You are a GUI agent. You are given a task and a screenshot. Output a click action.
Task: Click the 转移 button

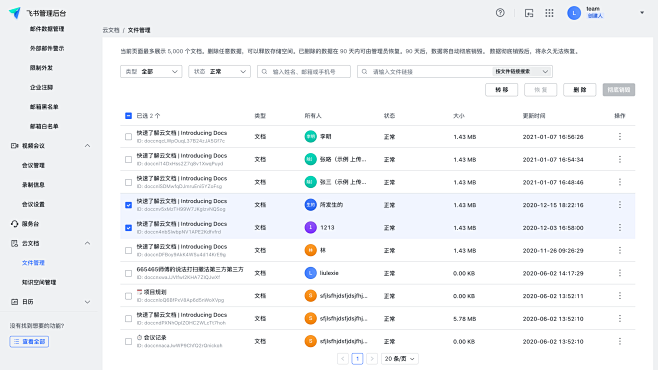501,90
